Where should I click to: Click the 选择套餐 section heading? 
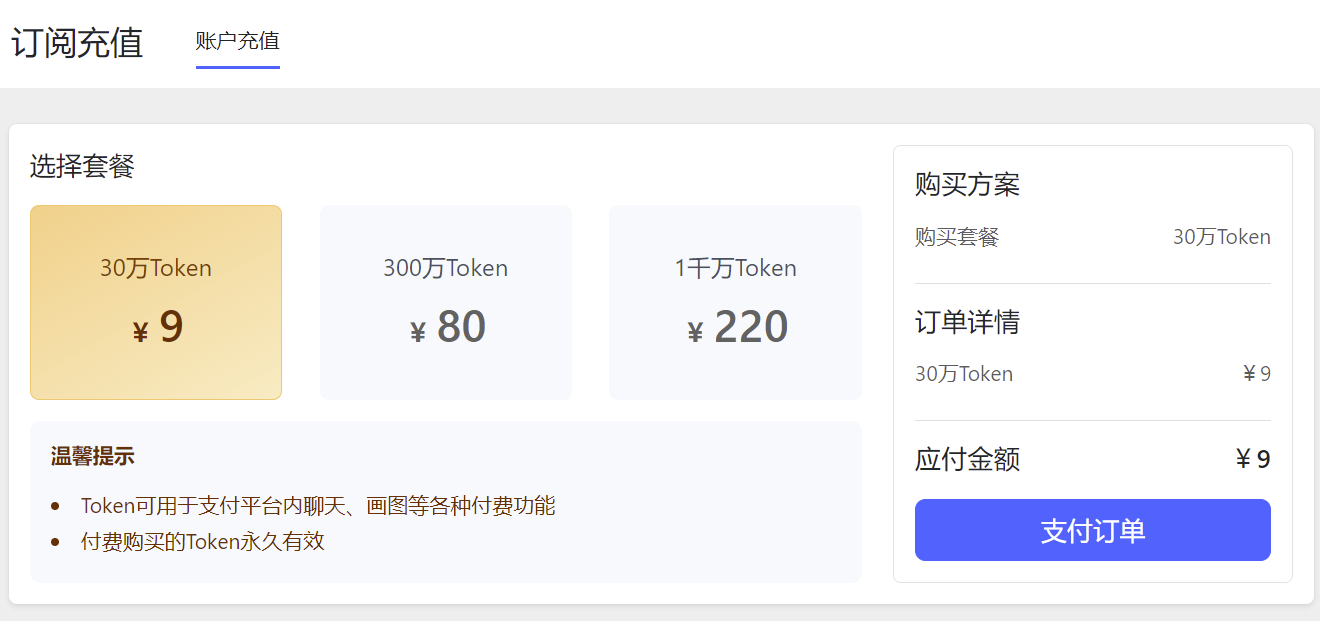point(82,166)
